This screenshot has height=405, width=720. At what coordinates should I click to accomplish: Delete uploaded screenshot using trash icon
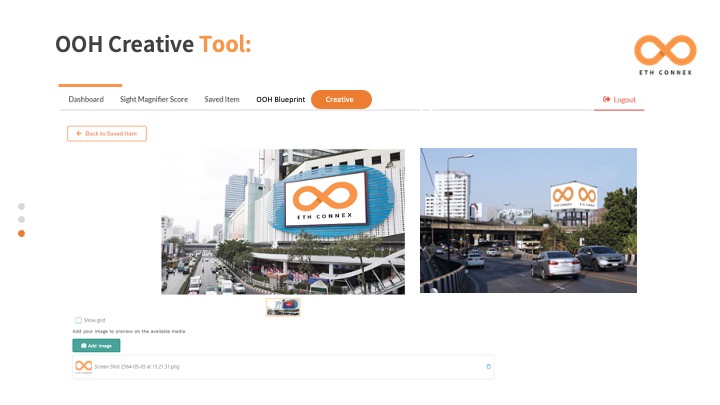(x=488, y=367)
